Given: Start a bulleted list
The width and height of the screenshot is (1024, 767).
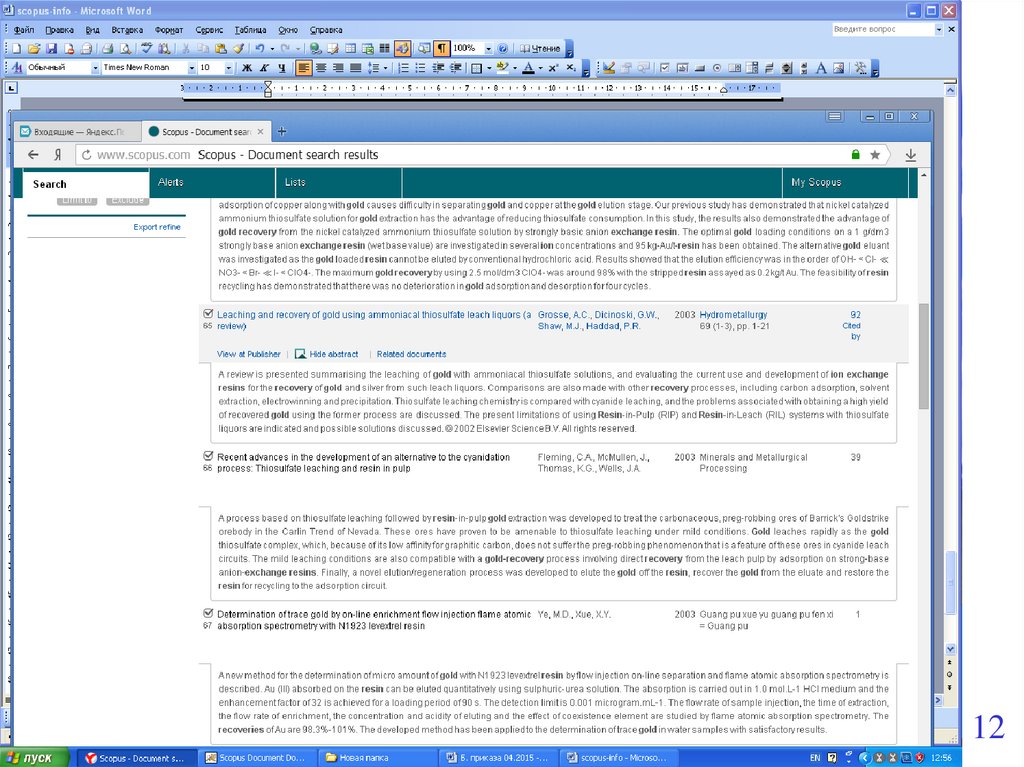Looking at the screenshot, I should (x=421, y=67).
